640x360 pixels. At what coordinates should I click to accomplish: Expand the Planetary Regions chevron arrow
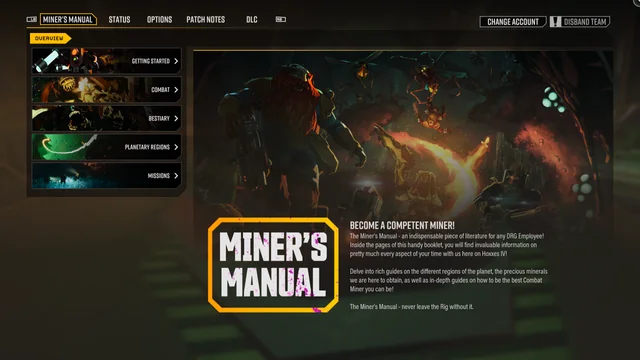click(x=176, y=147)
